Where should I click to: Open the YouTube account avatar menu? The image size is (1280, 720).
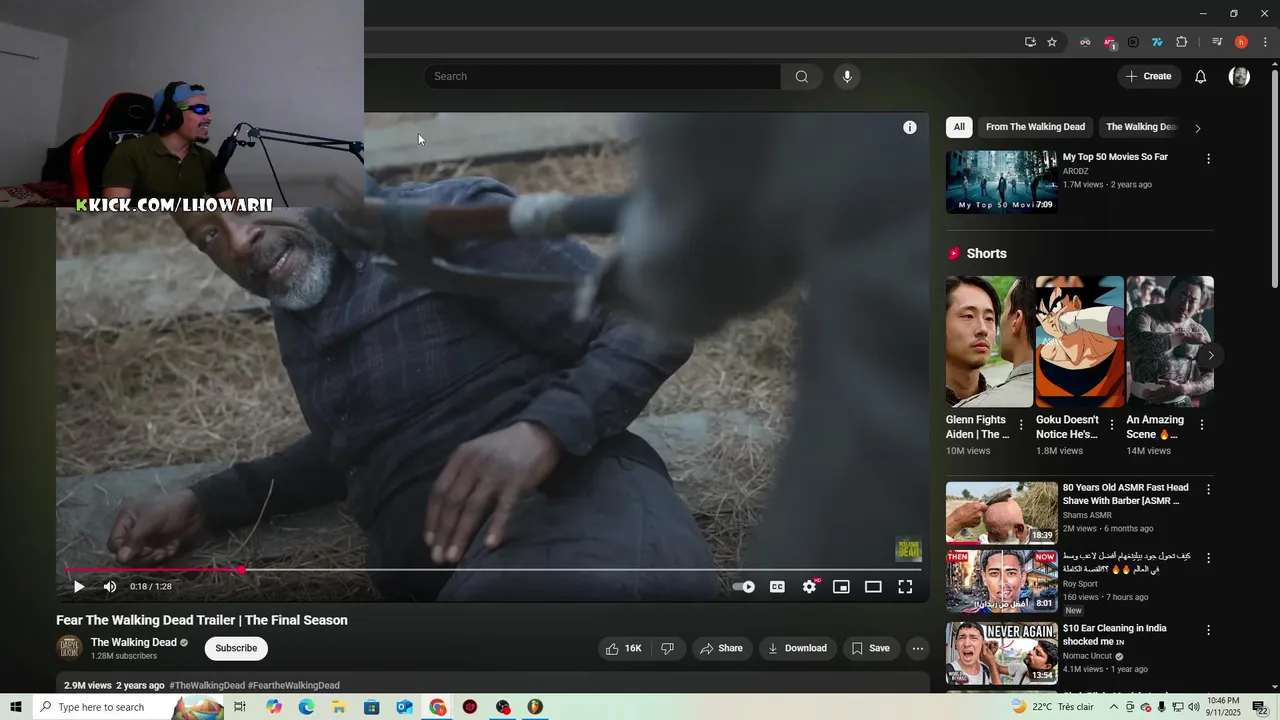click(1239, 77)
